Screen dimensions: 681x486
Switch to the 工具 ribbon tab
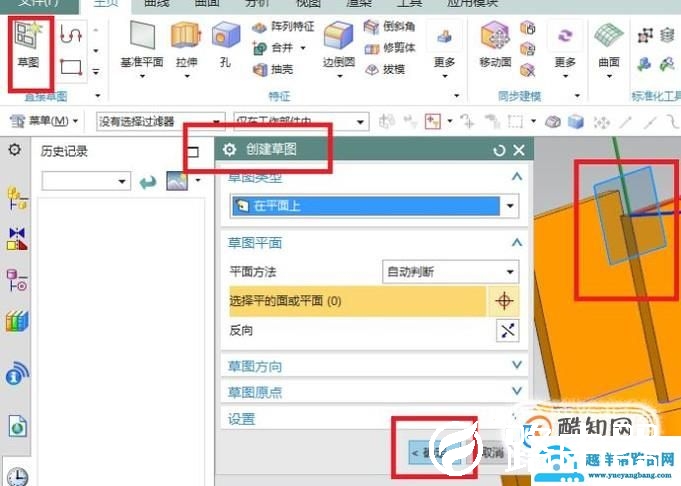click(x=409, y=3)
